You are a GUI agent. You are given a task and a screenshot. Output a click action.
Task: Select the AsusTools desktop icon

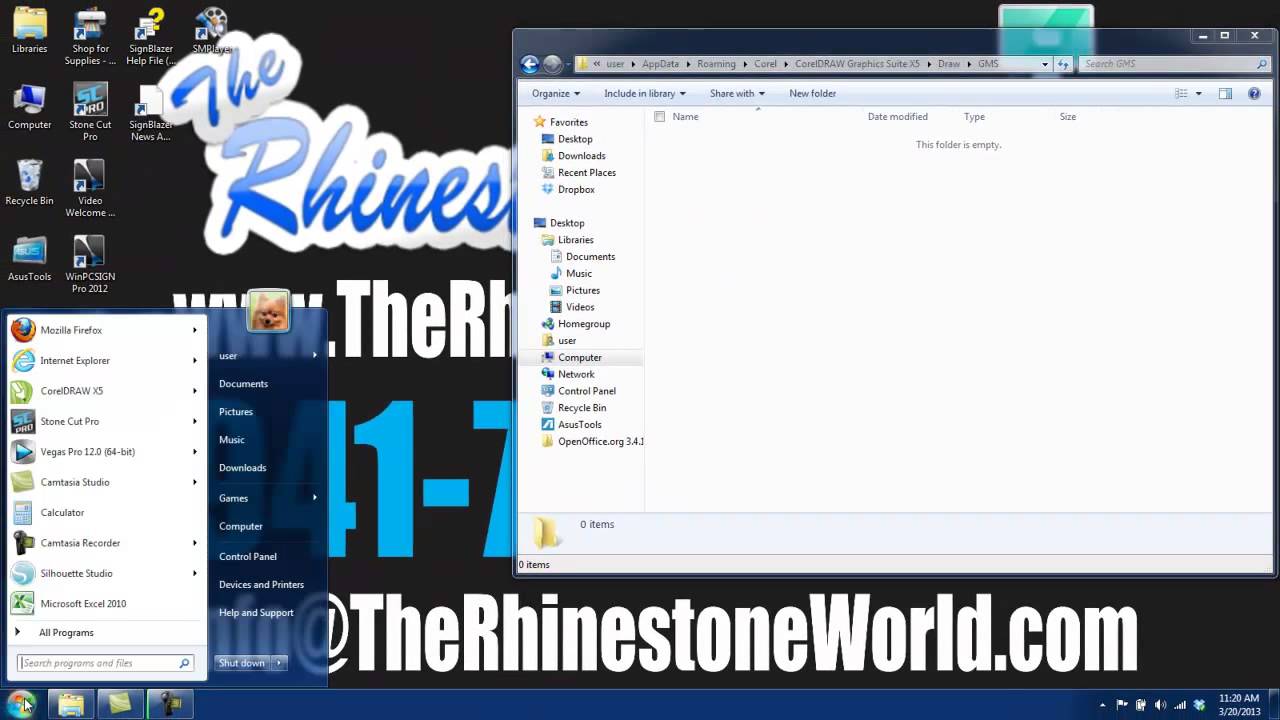(x=30, y=258)
